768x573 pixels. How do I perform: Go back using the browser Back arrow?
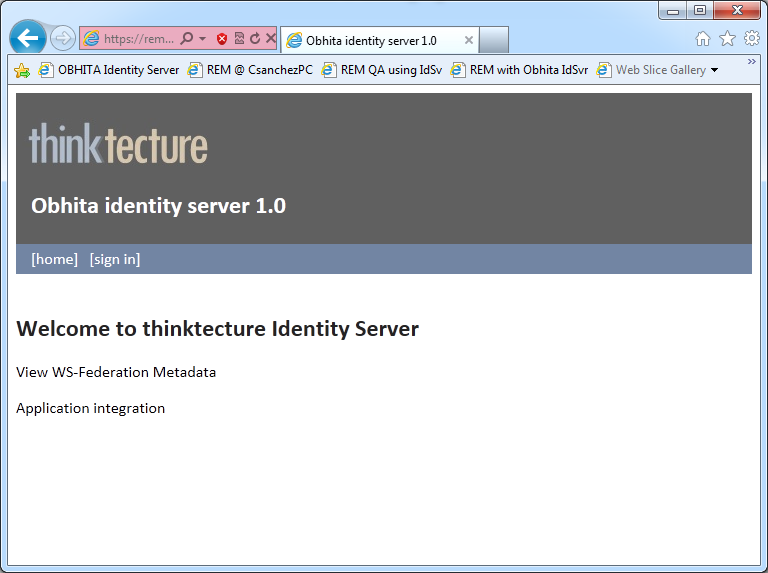point(27,38)
